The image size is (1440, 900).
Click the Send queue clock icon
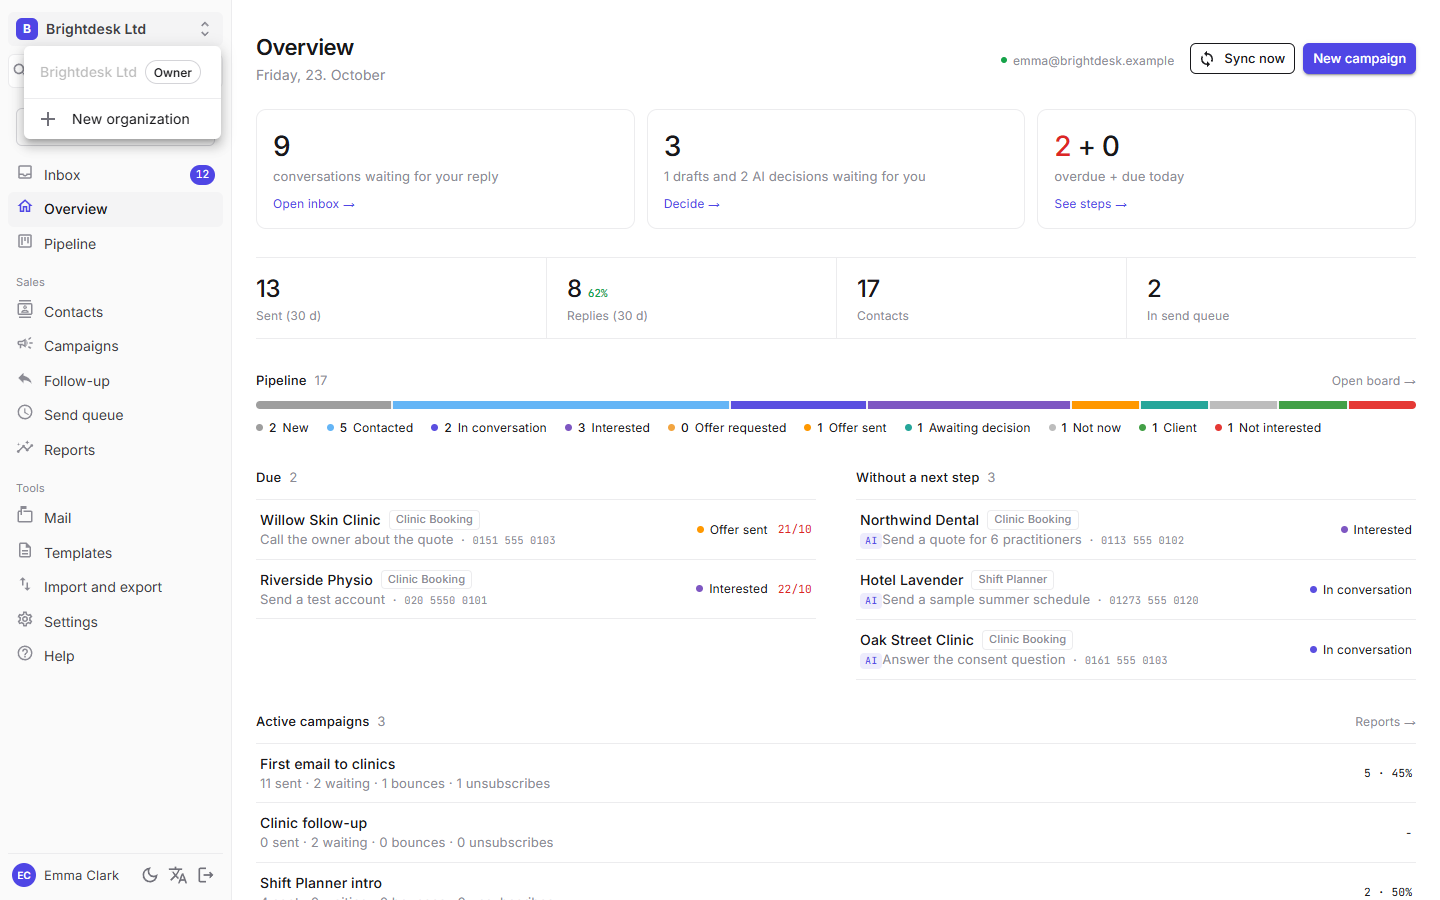coord(25,413)
